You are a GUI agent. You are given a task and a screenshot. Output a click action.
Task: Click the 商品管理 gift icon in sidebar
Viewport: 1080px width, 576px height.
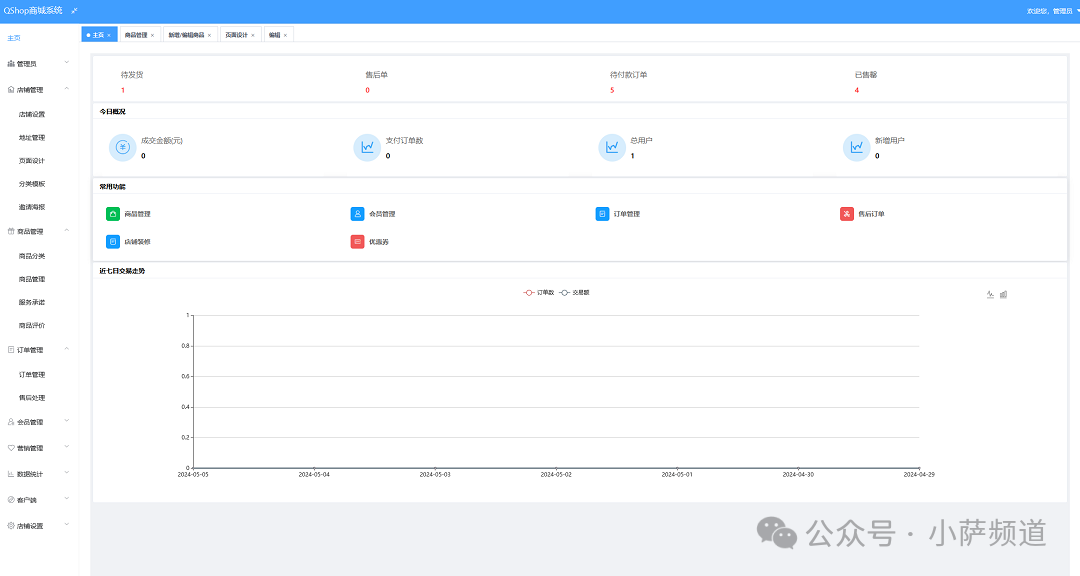[10, 231]
